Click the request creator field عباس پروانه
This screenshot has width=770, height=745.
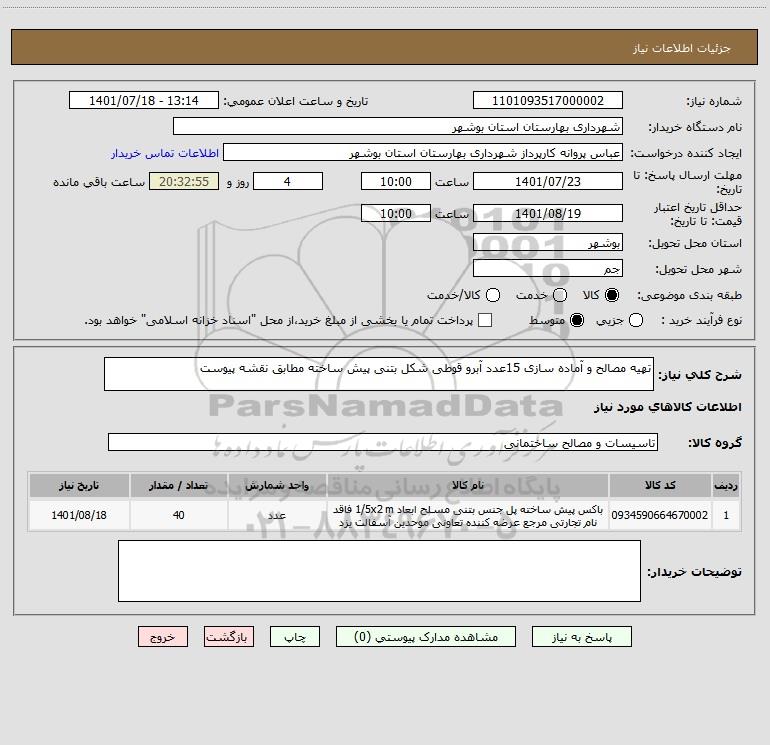[x=423, y=153]
